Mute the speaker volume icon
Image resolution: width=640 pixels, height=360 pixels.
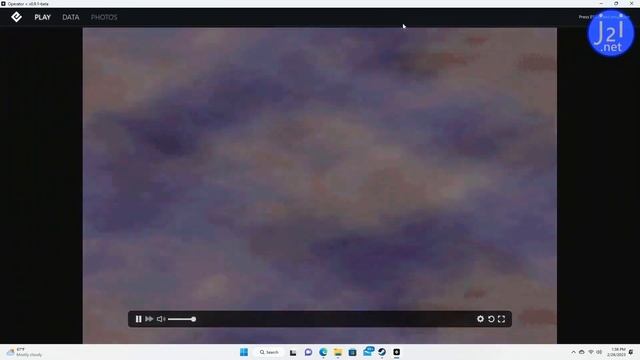click(x=161, y=319)
